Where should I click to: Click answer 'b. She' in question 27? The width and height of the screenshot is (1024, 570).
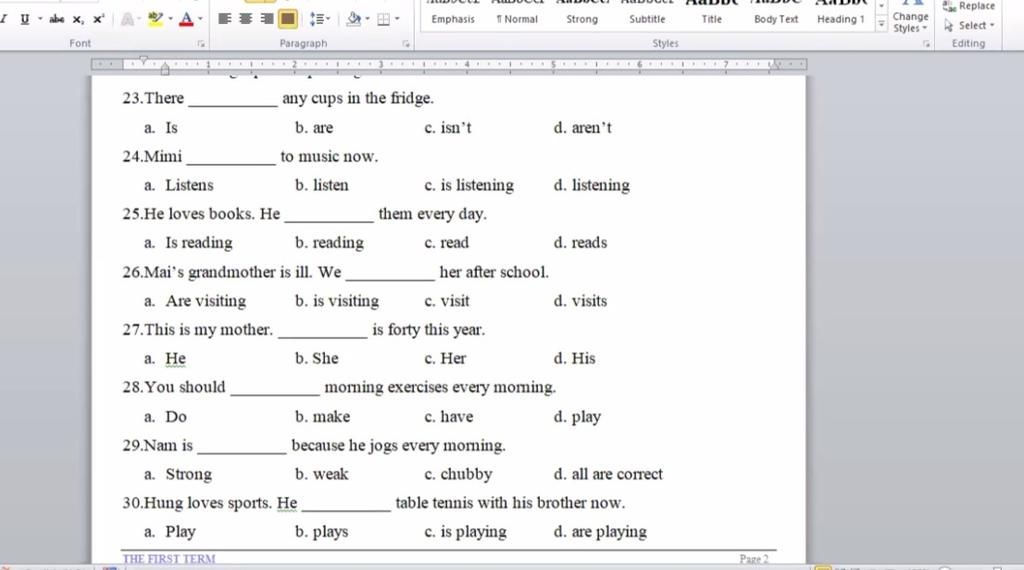point(317,358)
